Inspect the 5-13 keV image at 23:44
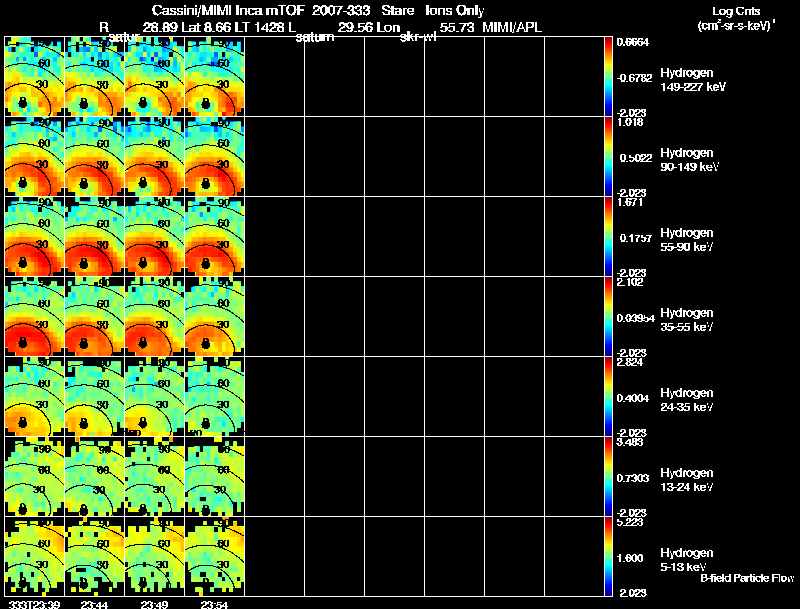800x609 pixels. coord(95,557)
